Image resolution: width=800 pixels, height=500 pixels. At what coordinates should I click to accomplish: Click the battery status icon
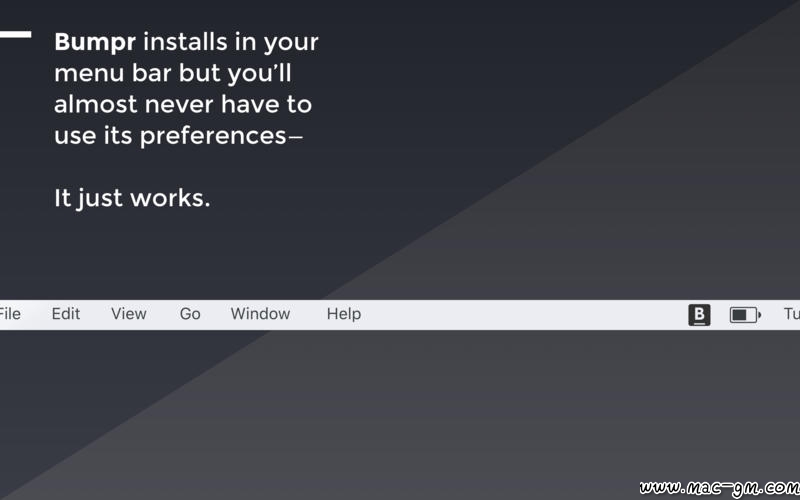745,315
